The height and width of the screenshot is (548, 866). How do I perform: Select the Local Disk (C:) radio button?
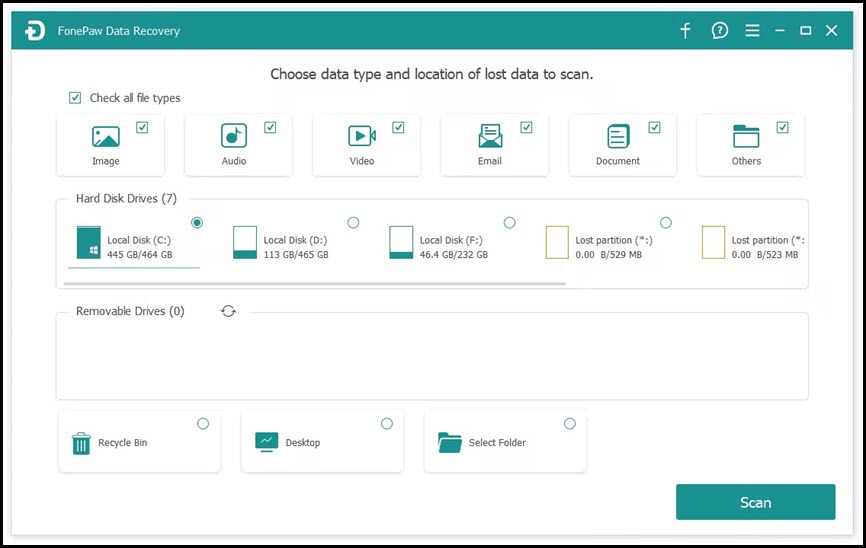197,223
